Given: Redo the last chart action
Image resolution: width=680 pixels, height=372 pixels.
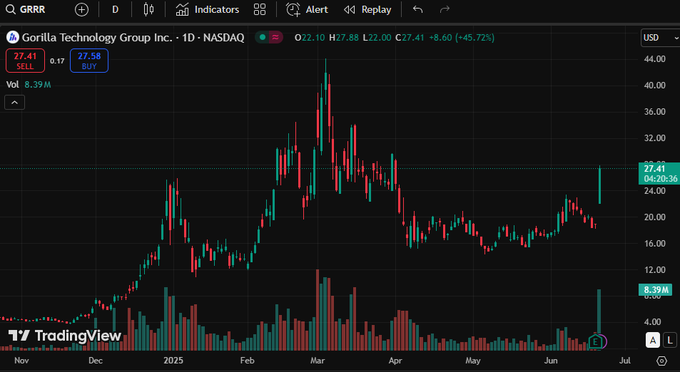Looking at the screenshot, I should click(445, 10).
